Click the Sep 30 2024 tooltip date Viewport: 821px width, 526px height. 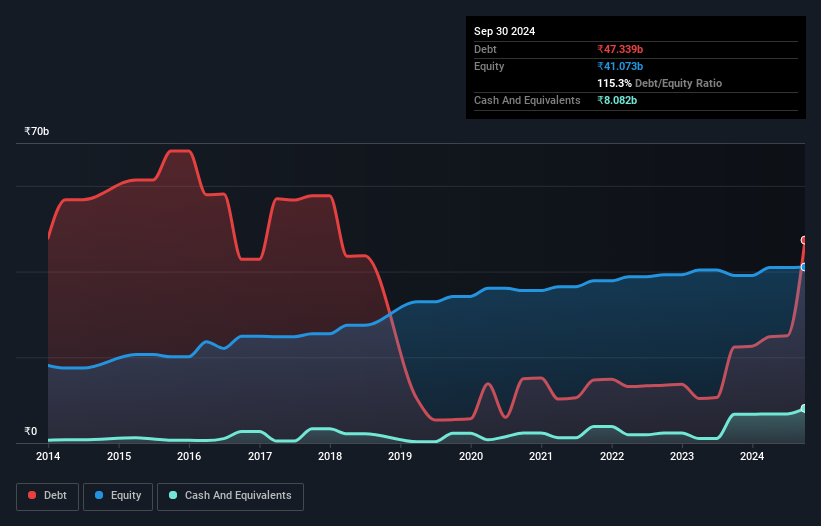click(504, 31)
